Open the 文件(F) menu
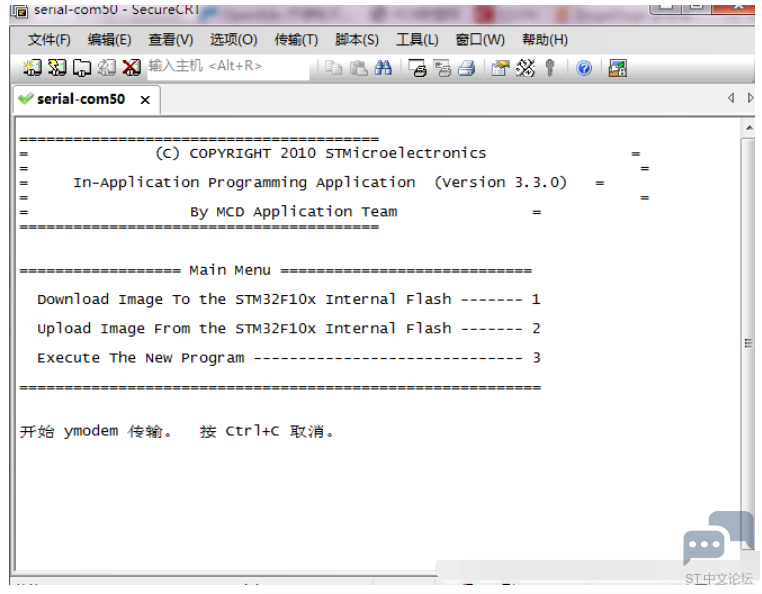This screenshot has width=762, height=594. click(49, 39)
